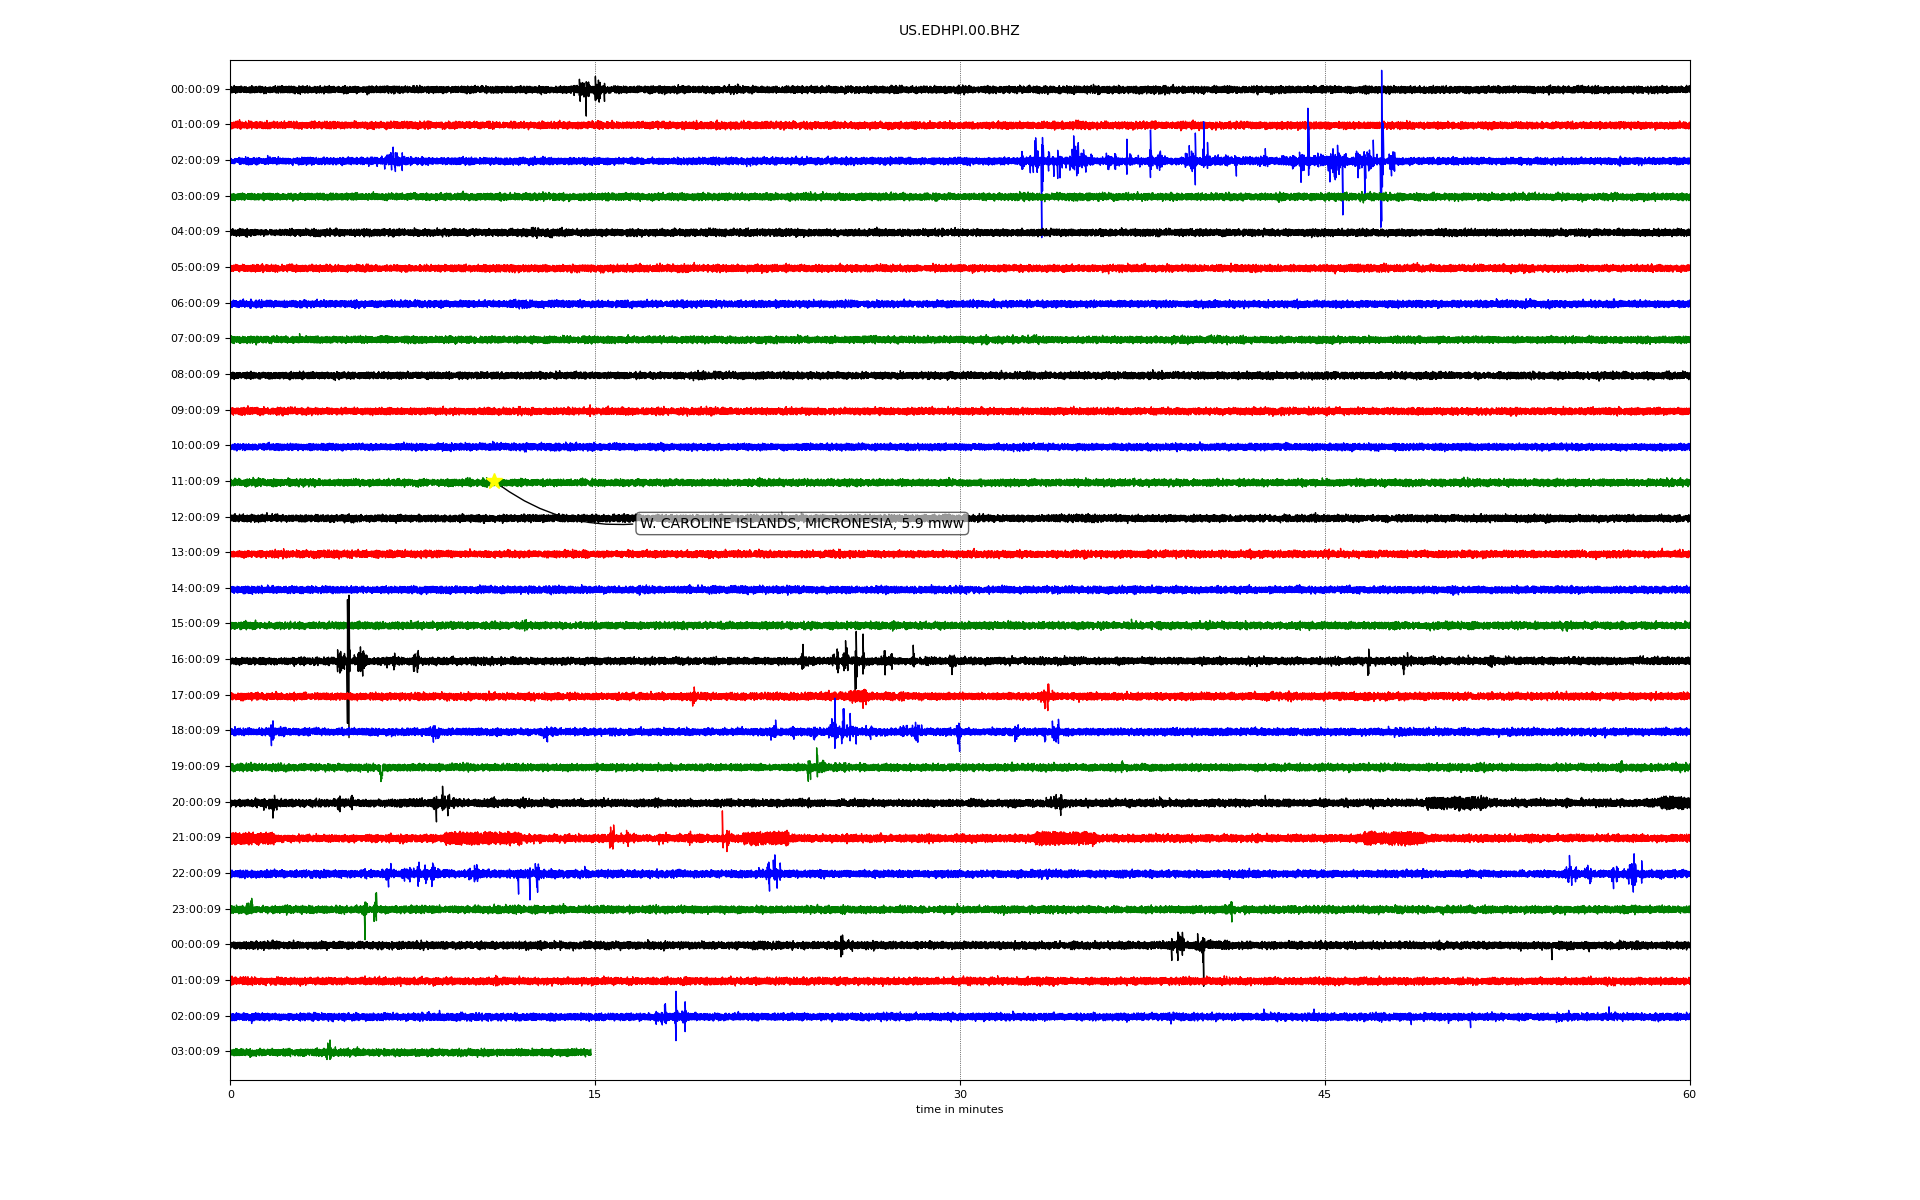Click the 11:00:09 row time label

[195, 482]
